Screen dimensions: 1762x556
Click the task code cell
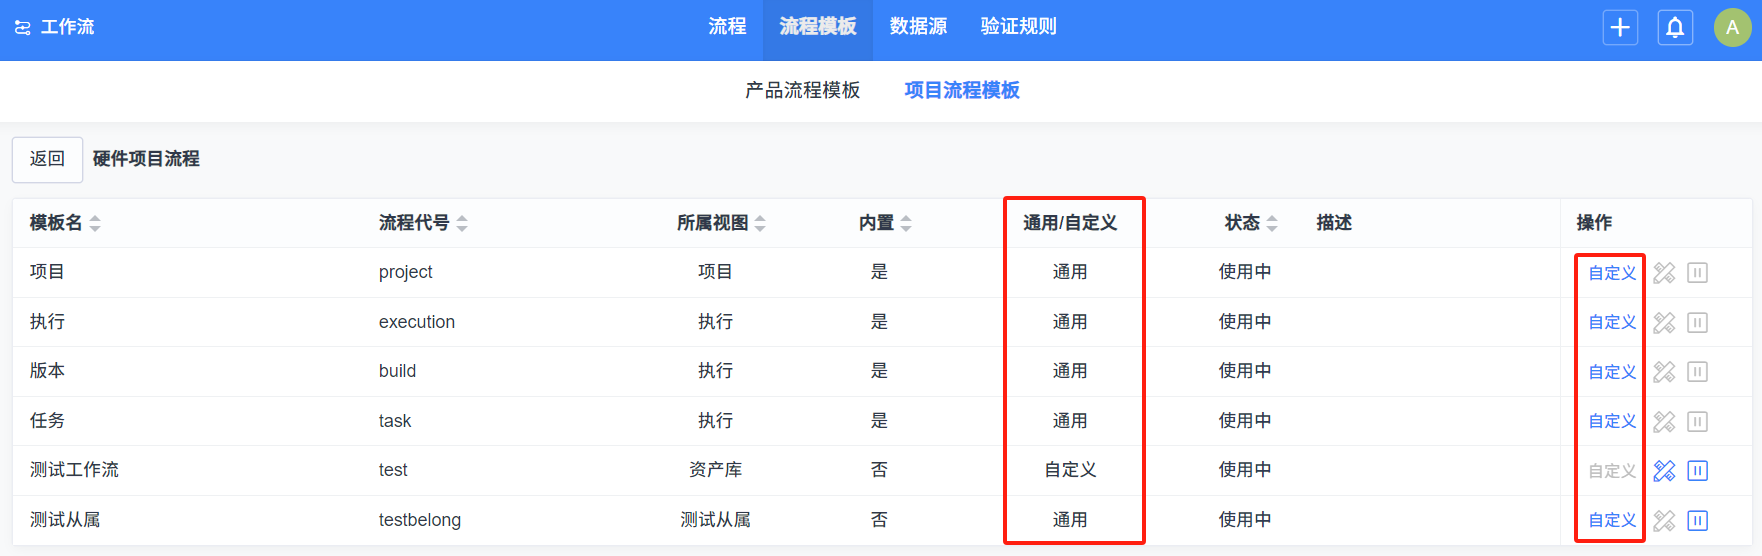click(395, 421)
